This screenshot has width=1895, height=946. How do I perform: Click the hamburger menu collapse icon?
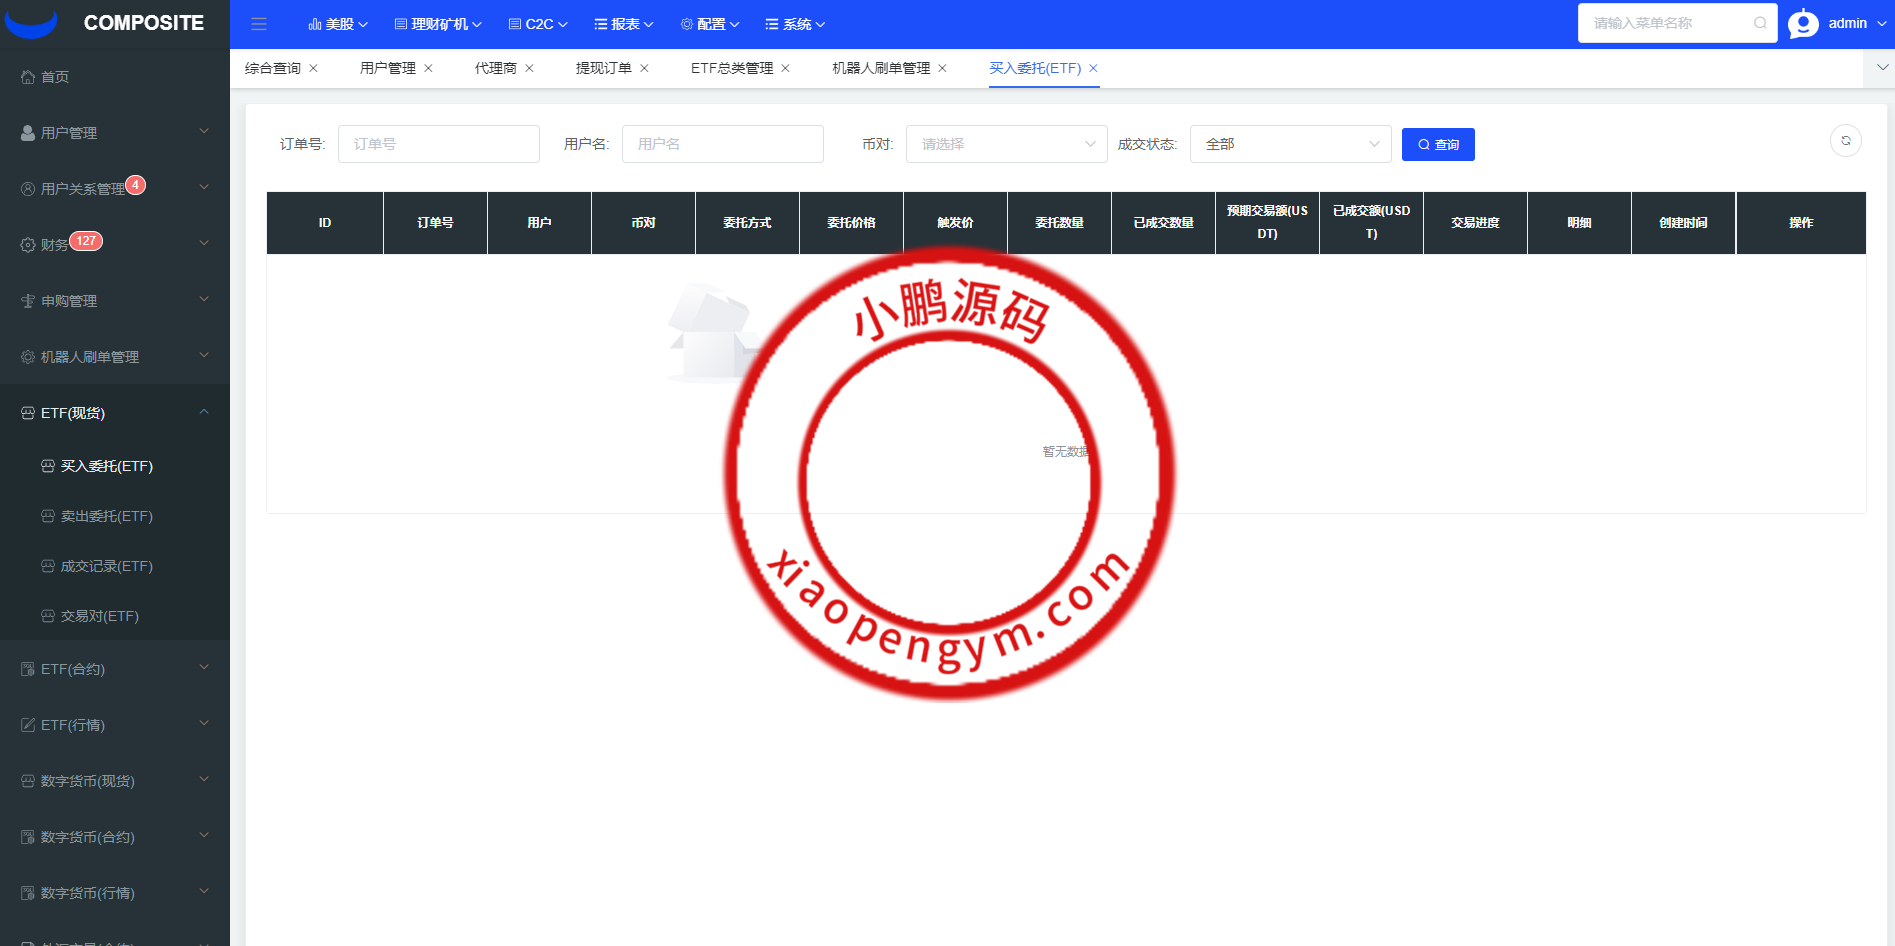coord(259,24)
